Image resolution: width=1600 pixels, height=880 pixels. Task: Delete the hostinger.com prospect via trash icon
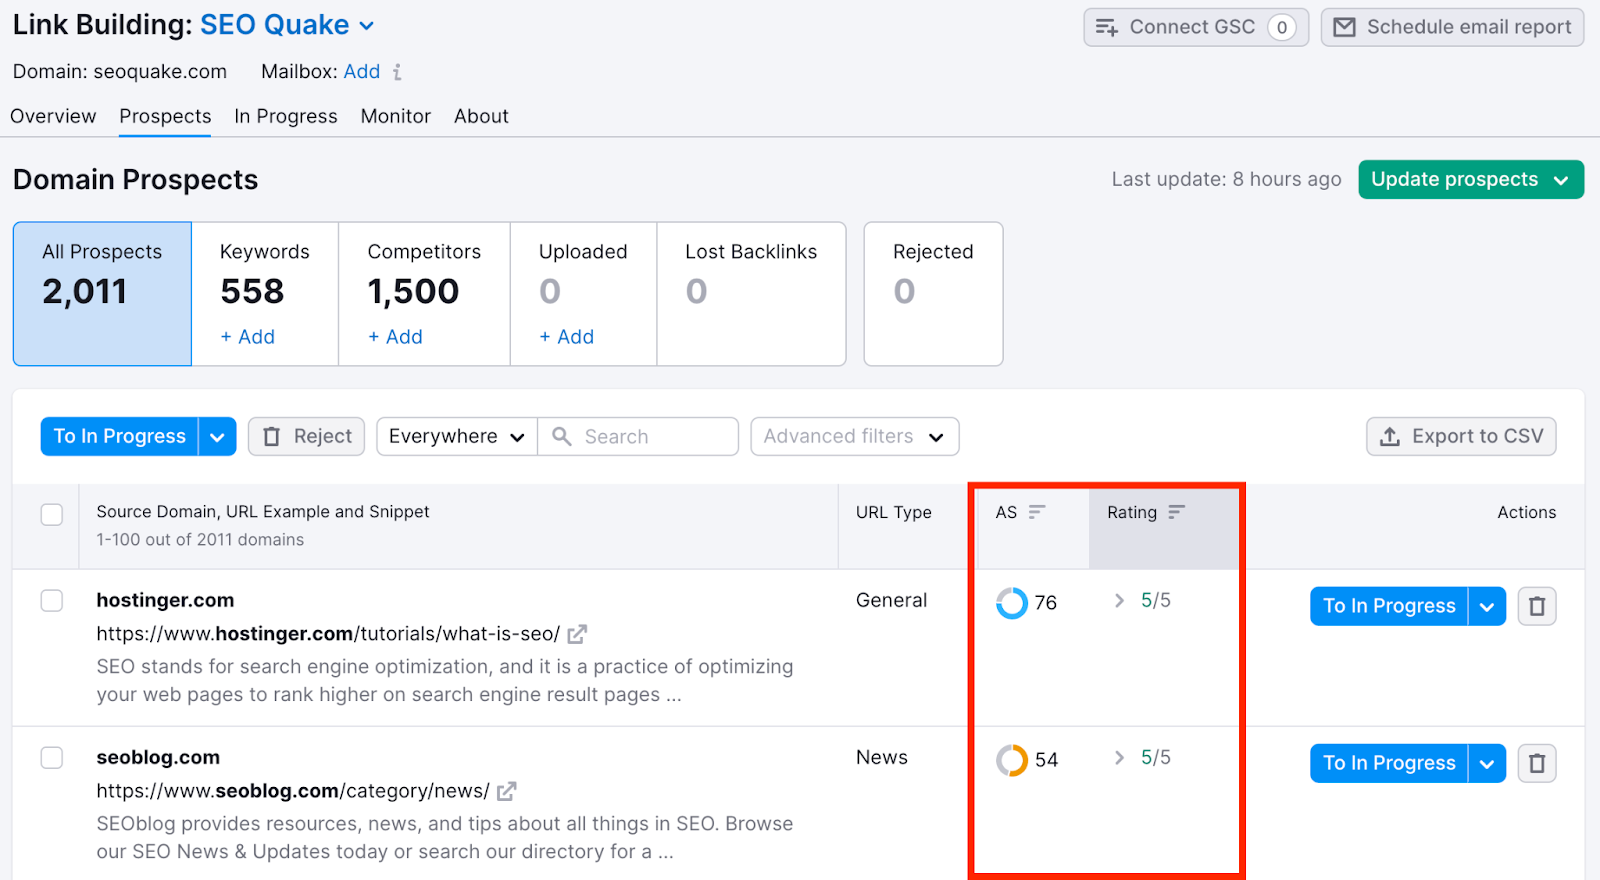1537,606
